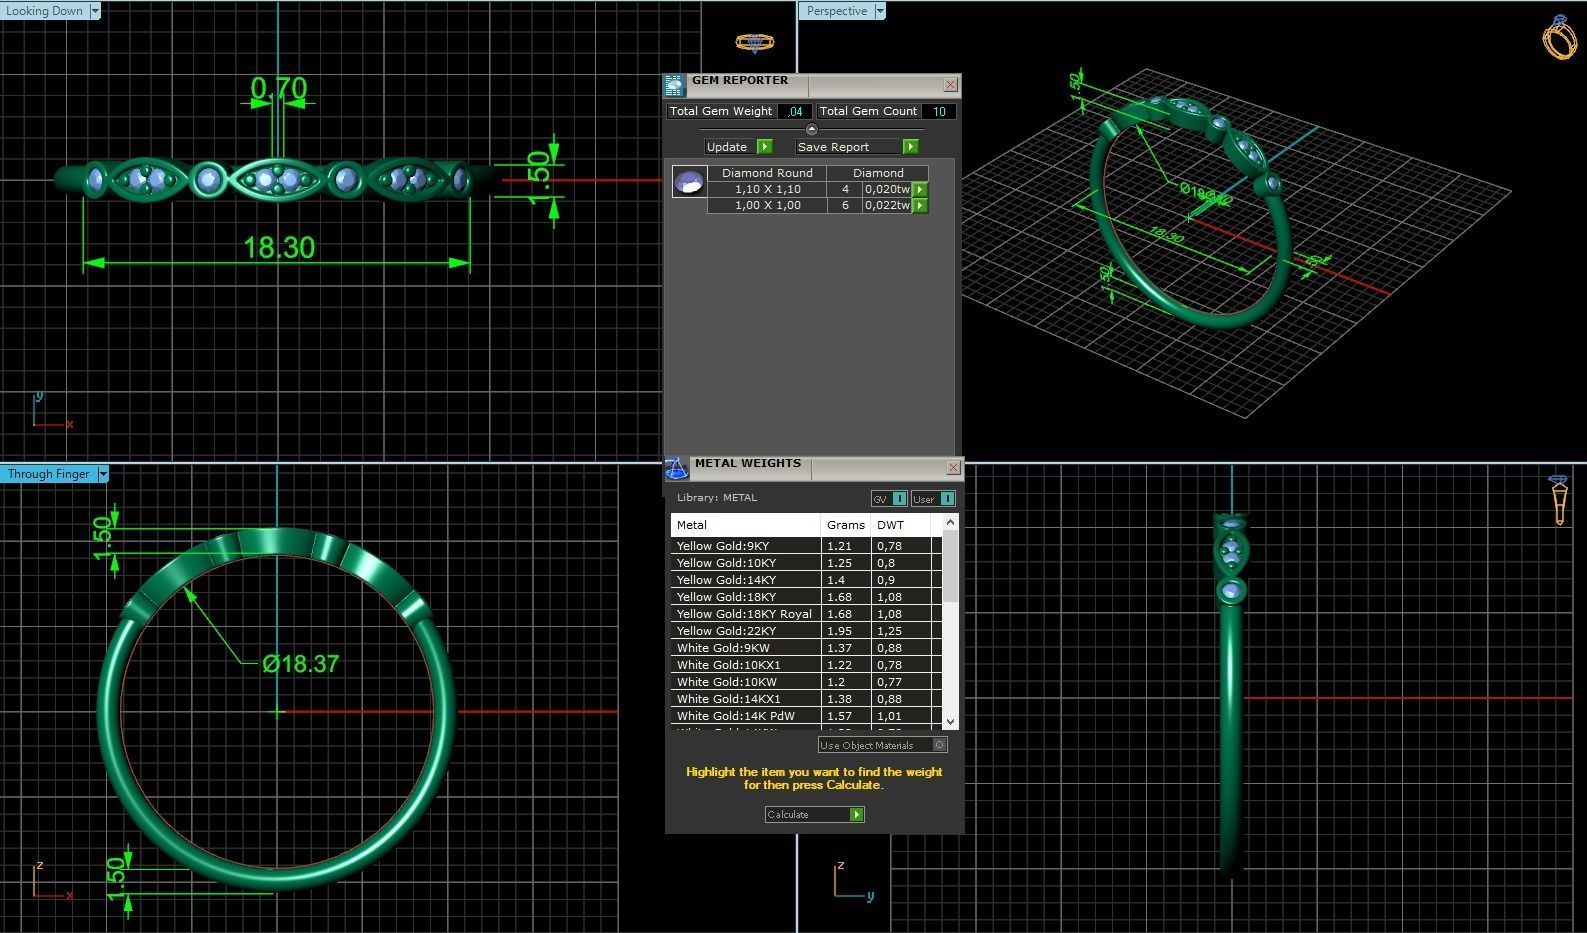The image size is (1587, 933).
Task: Click green arrow for the 1,00 X 1,00 row
Action: (x=920, y=205)
